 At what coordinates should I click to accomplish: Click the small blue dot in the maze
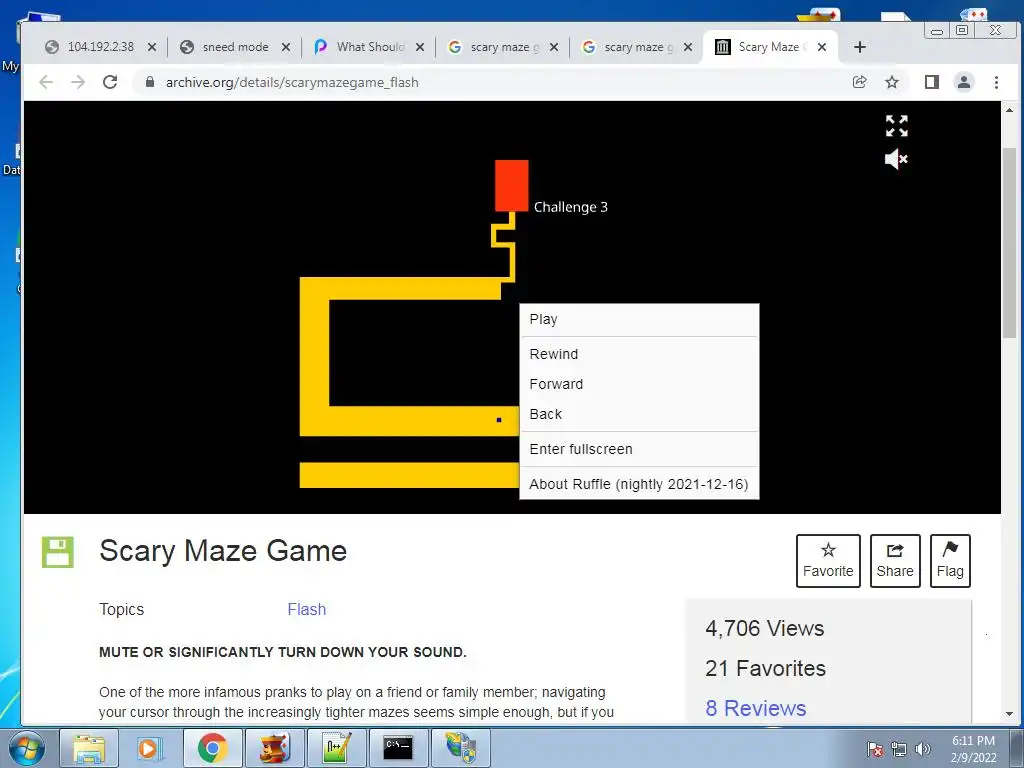[x=499, y=420]
